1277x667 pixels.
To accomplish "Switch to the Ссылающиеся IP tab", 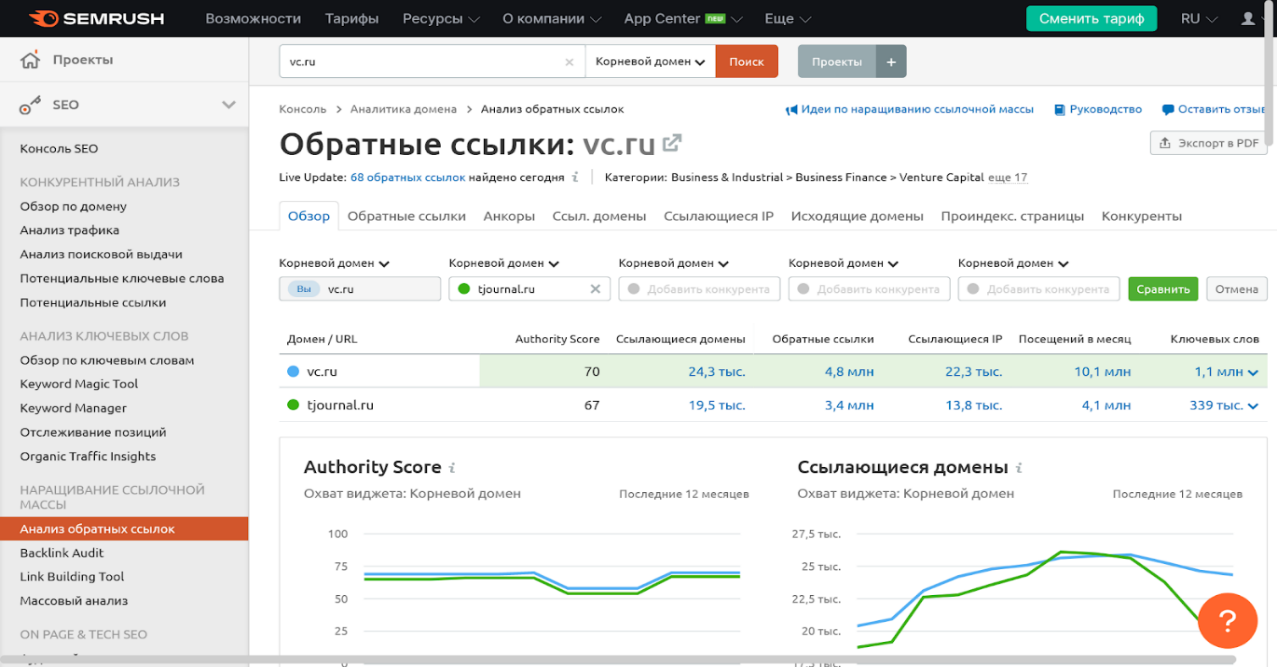I will pyautogui.click(x=719, y=216).
